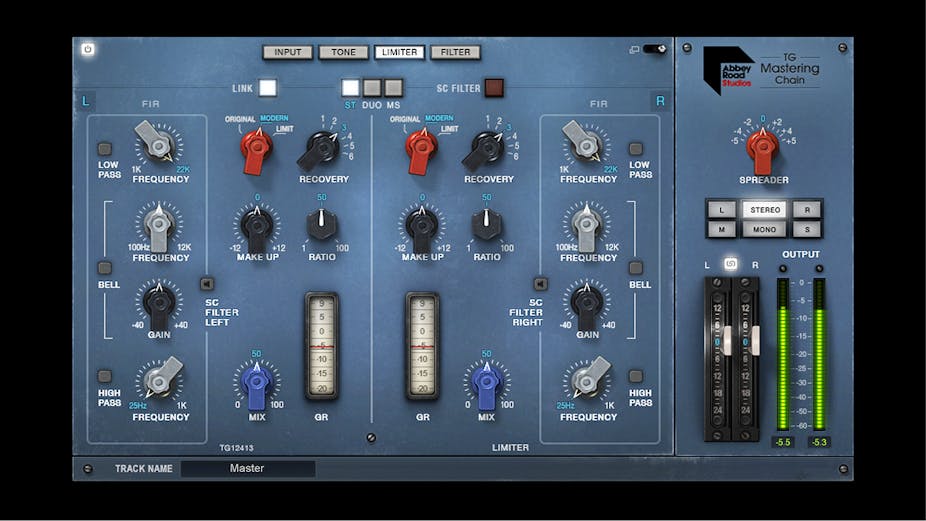Image resolution: width=926 pixels, height=521 pixels.
Task: Enable the right channel High Pass filter
Action: [636, 376]
